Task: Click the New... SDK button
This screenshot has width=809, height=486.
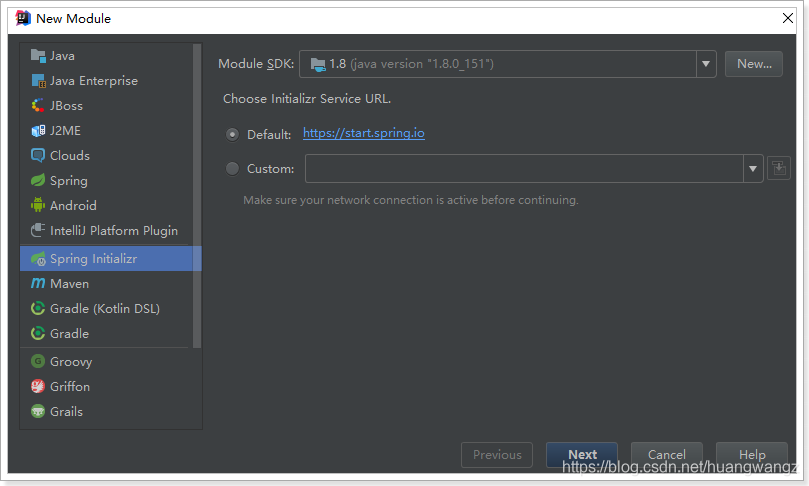Action: click(x=754, y=64)
